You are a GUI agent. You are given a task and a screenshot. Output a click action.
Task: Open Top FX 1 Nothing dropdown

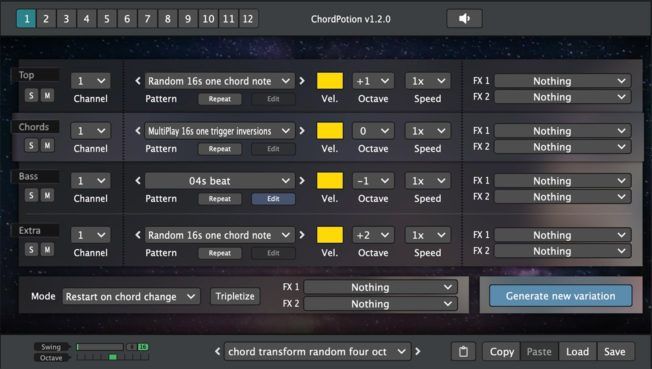coord(563,81)
